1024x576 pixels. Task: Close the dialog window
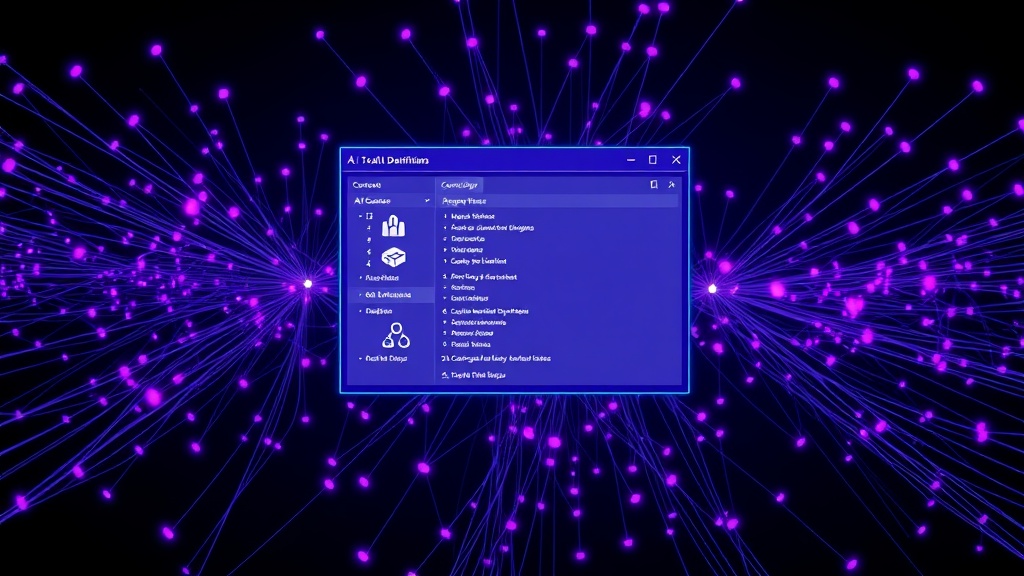coord(676,160)
